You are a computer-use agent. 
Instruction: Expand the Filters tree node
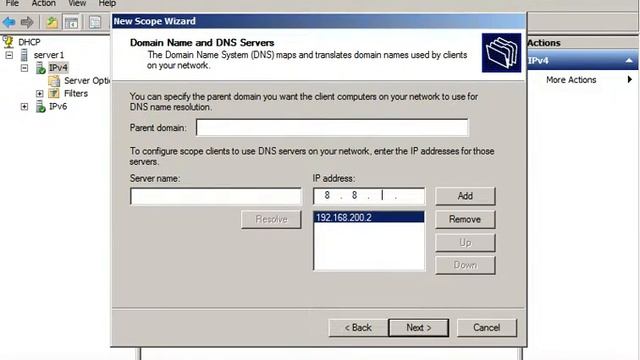[x=40, y=93]
